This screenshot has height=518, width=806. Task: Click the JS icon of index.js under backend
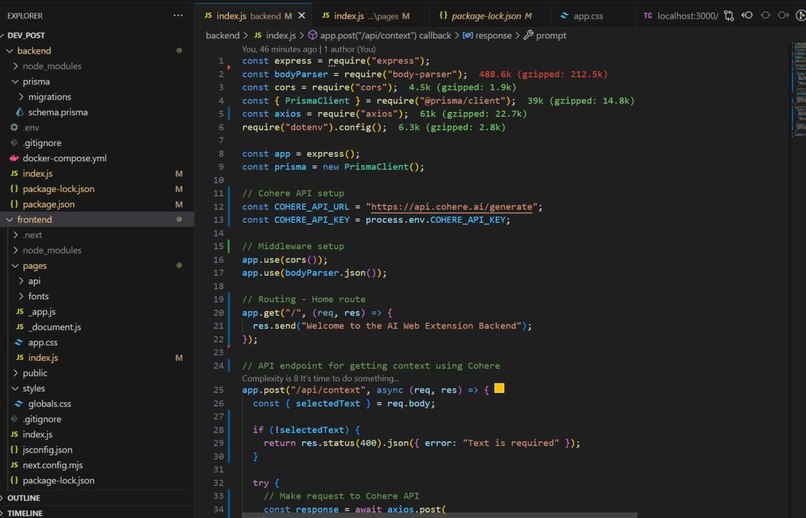(14, 174)
